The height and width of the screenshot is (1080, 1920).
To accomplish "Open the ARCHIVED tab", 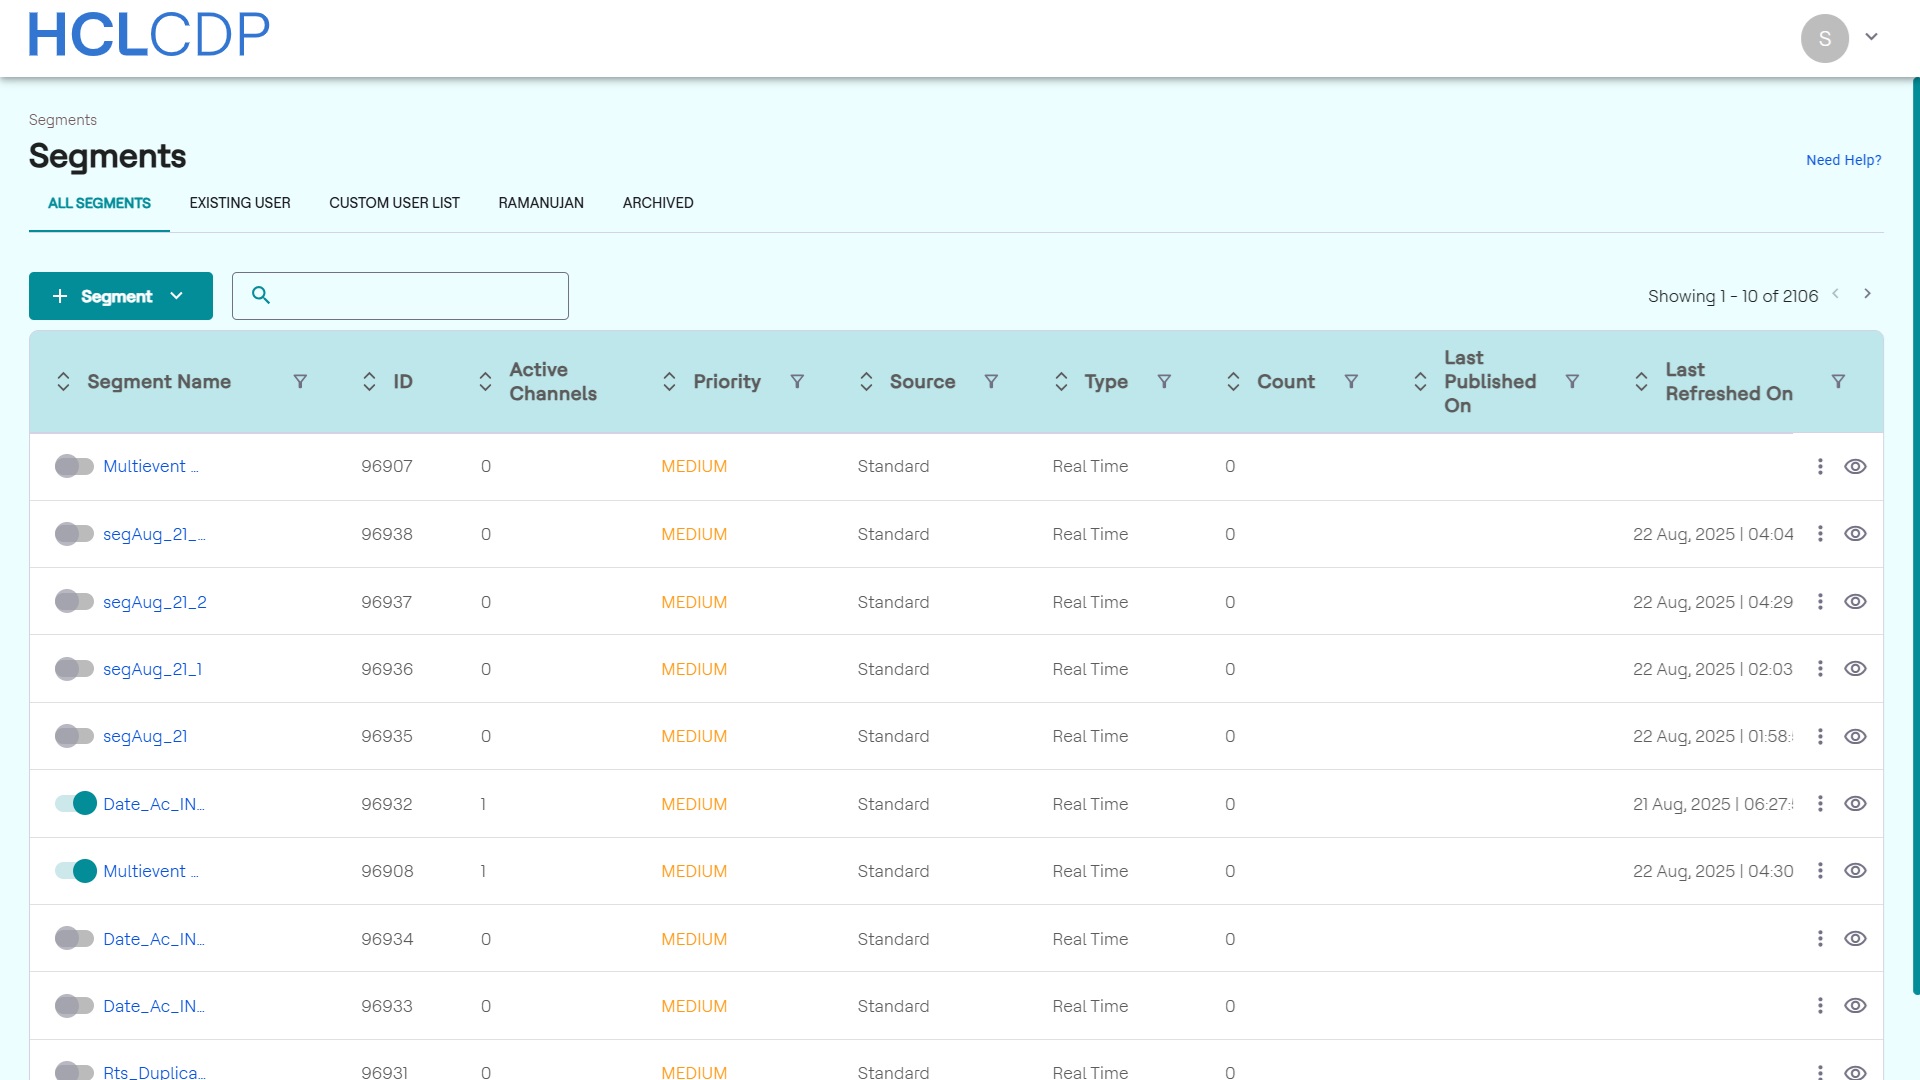I will pyautogui.click(x=658, y=203).
